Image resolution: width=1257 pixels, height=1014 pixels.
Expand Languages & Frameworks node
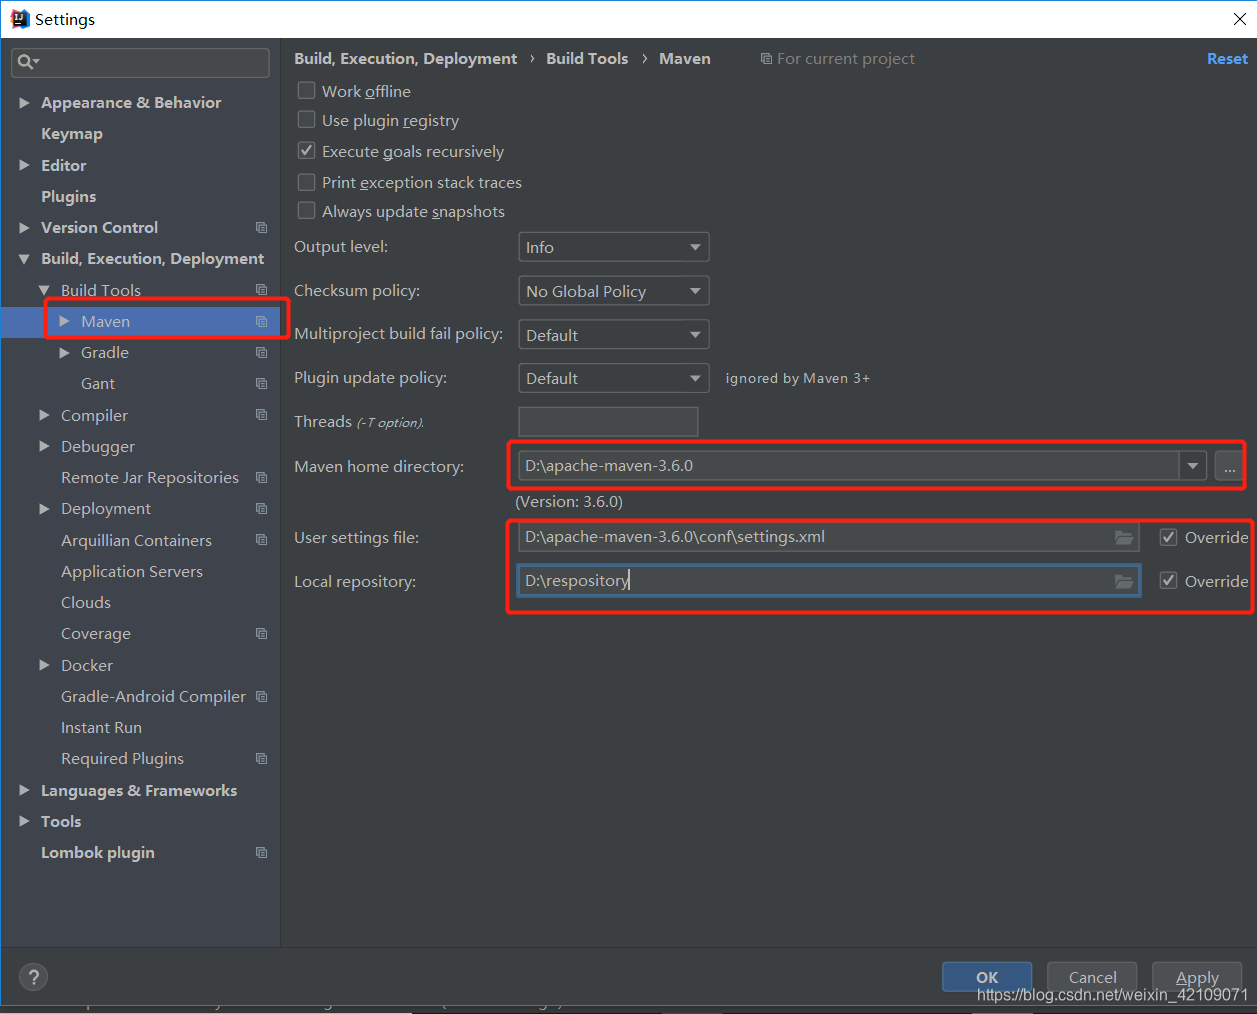(x=24, y=790)
